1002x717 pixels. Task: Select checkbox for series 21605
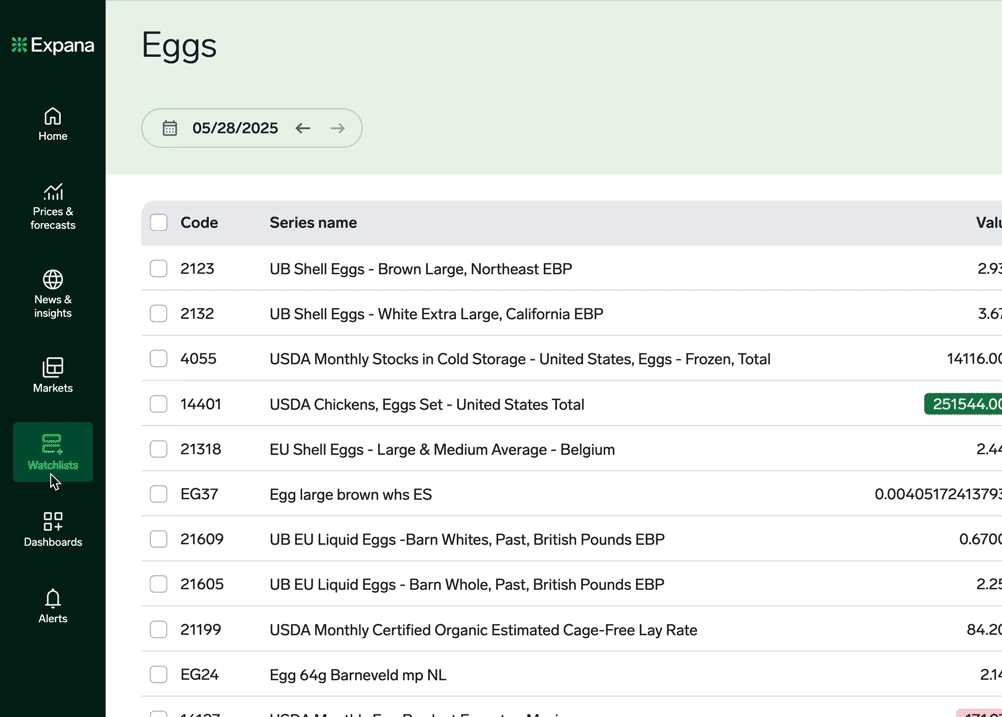158,584
